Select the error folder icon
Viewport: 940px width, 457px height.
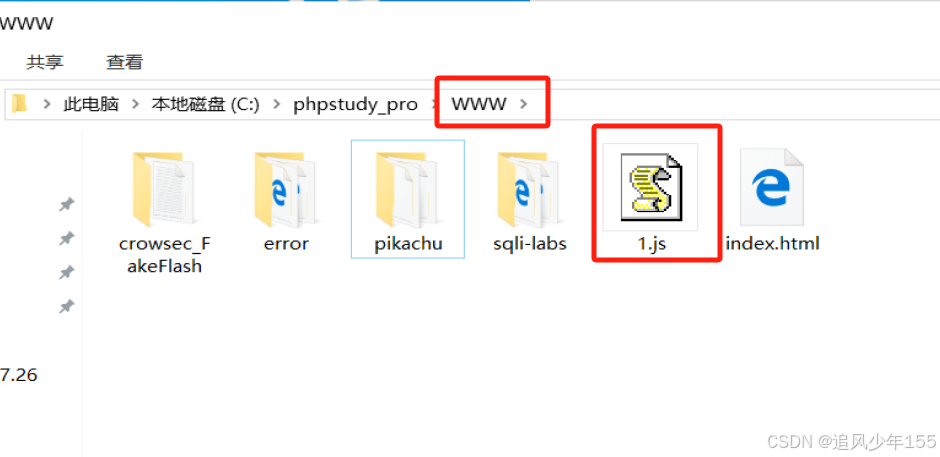click(x=286, y=190)
